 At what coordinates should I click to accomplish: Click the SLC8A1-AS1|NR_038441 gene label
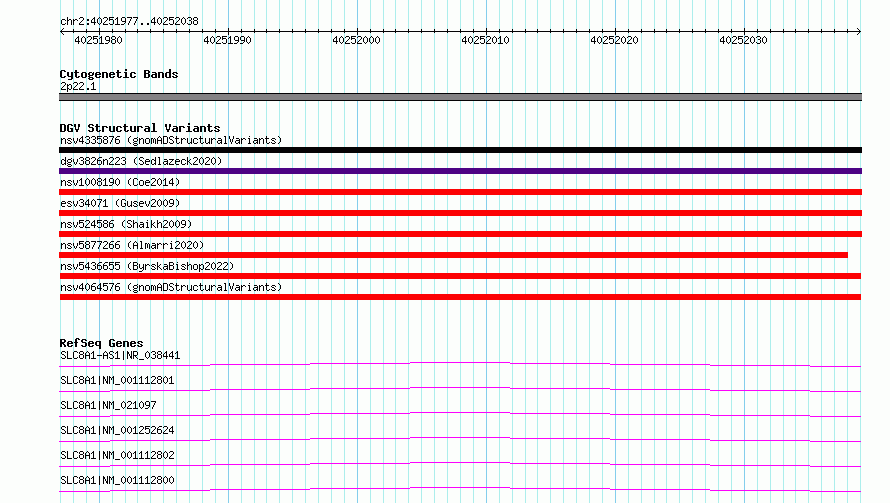coord(120,355)
